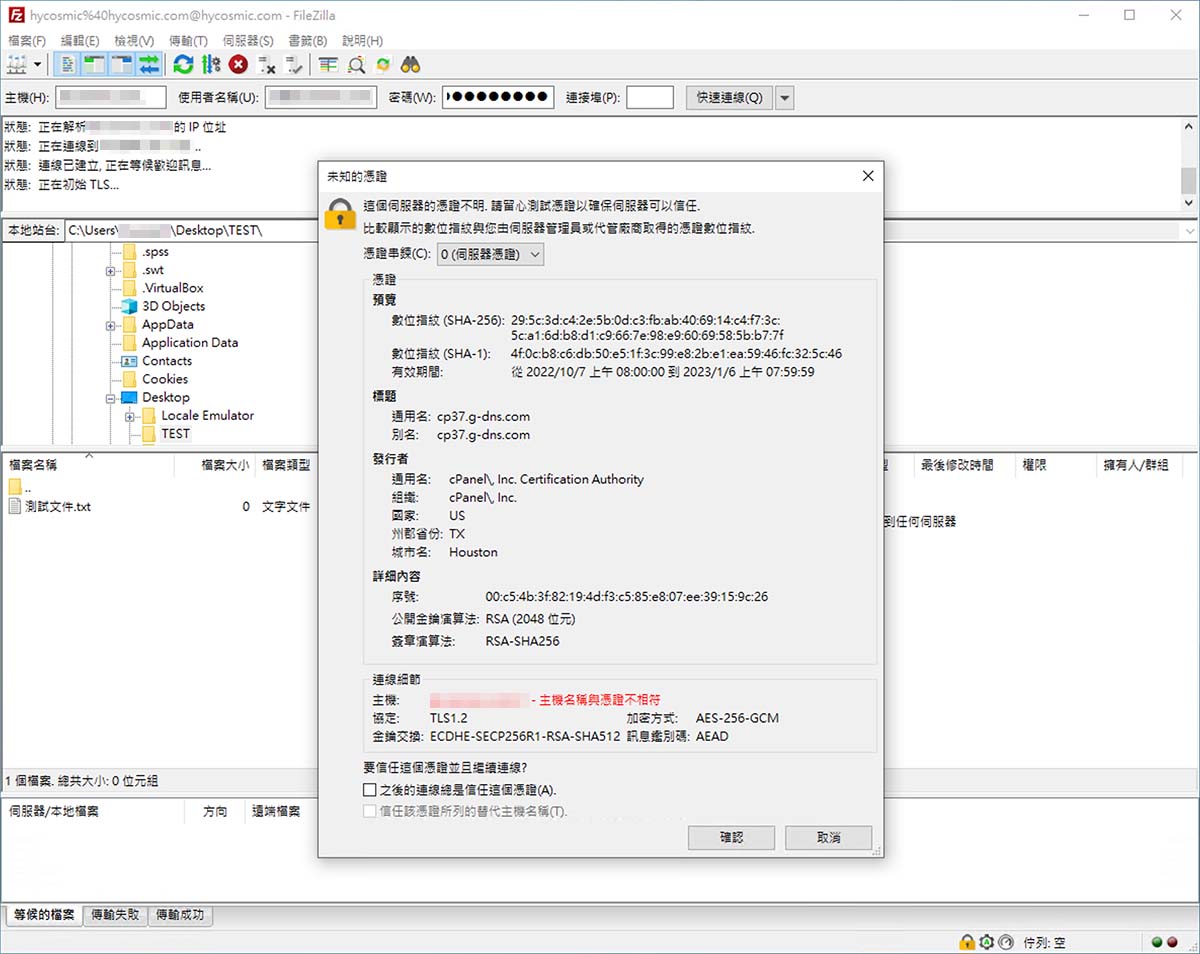This screenshot has height=954, width=1200.
Task: Expand the .swt folder node
Action: pyautogui.click(x=111, y=270)
